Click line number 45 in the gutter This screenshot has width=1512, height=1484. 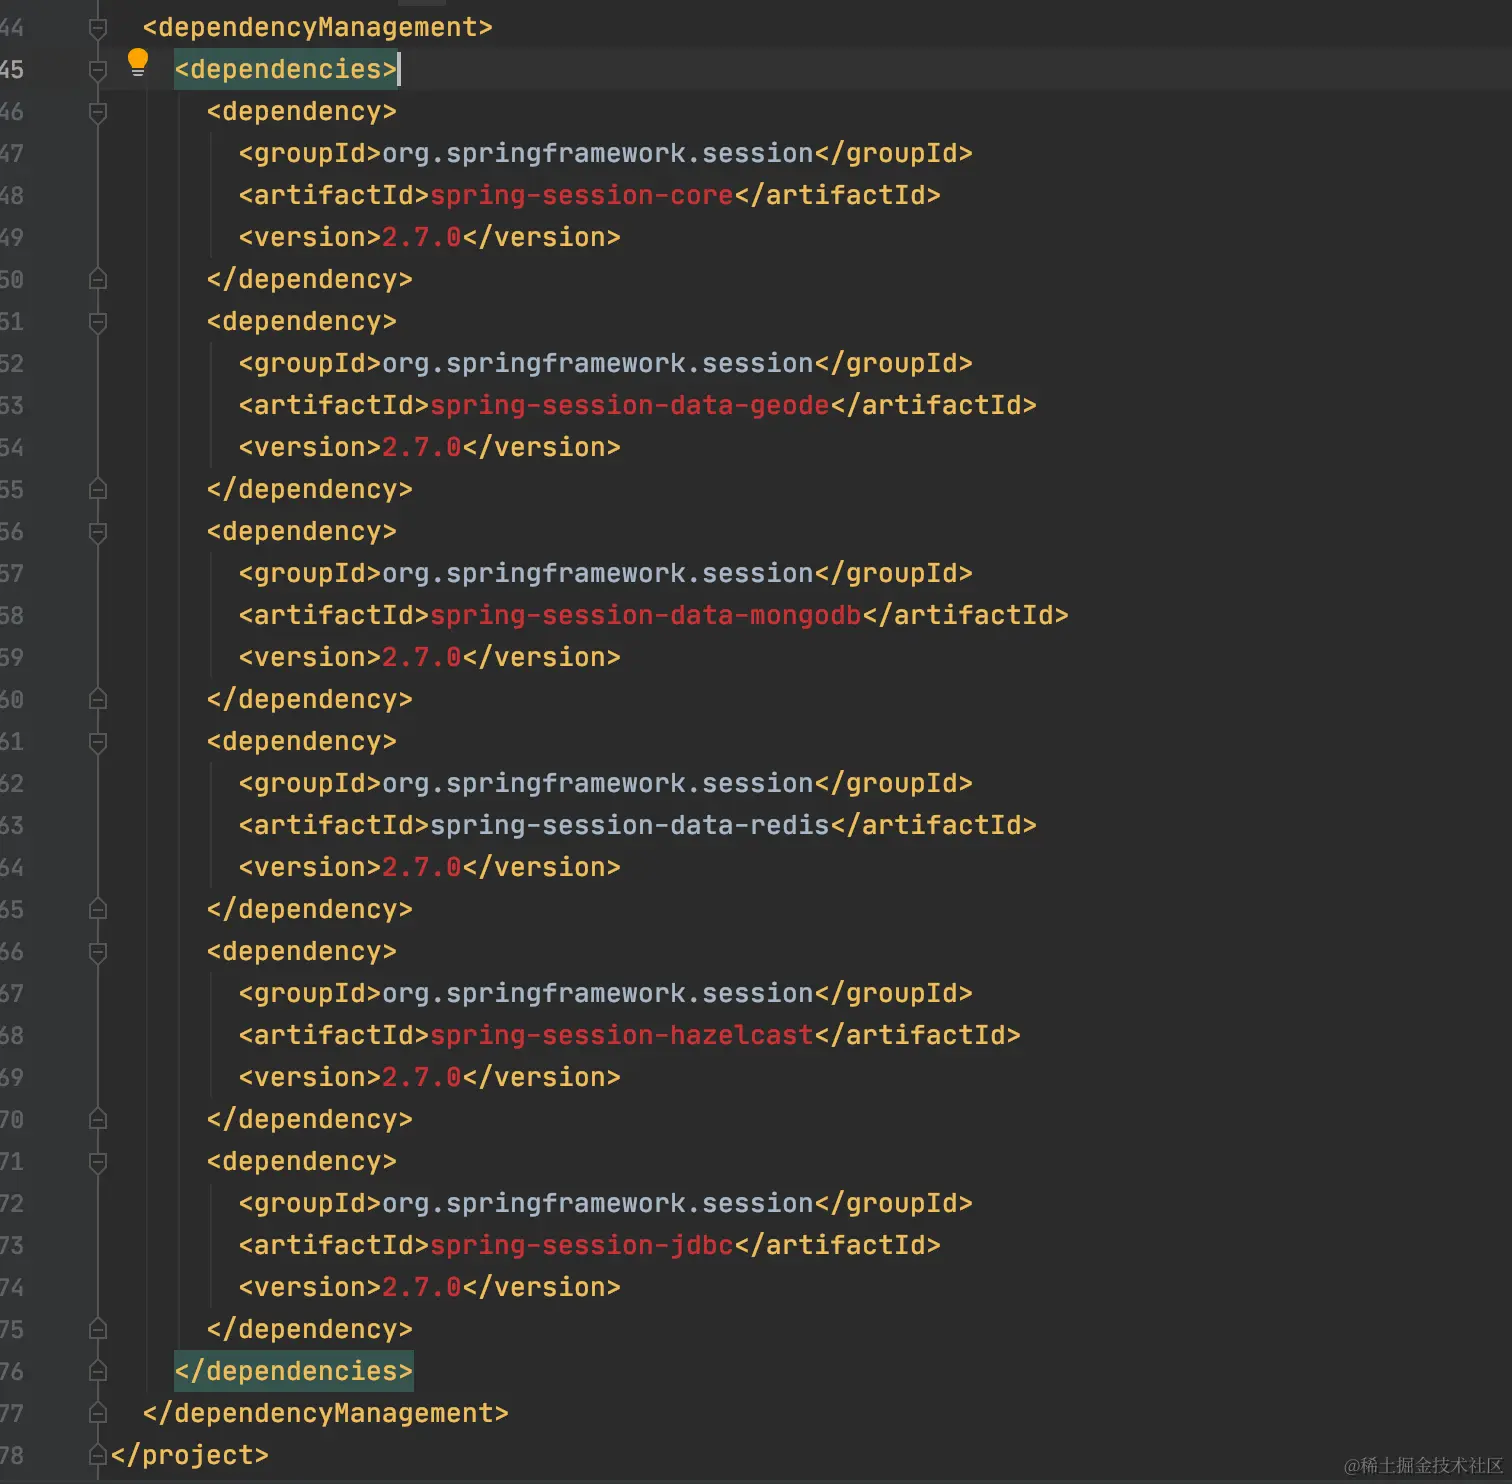pyautogui.click(x=11, y=69)
